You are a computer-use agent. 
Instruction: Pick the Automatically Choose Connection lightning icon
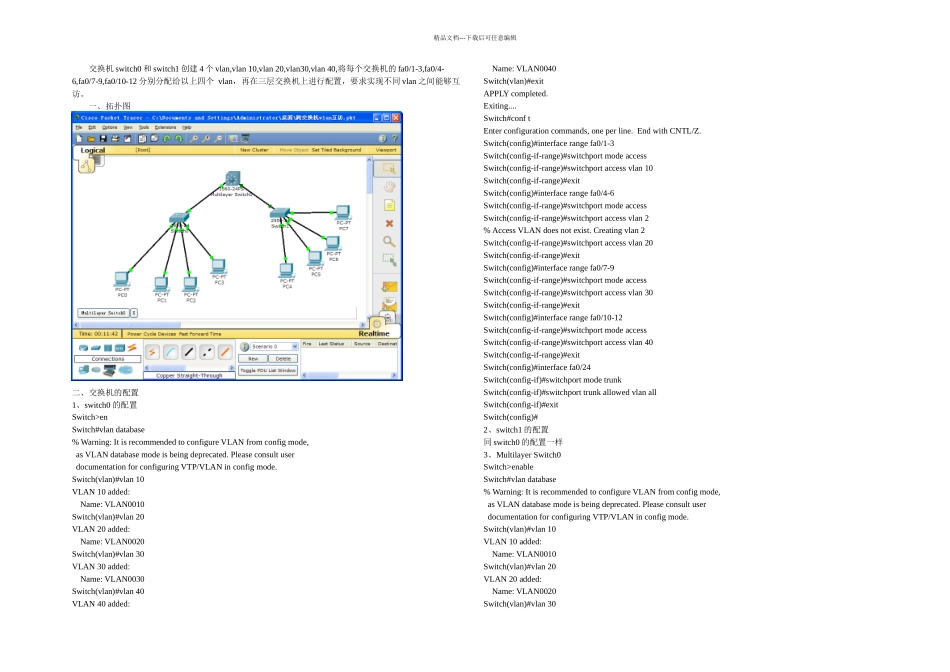pyautogui.click(x=152, y=352)
